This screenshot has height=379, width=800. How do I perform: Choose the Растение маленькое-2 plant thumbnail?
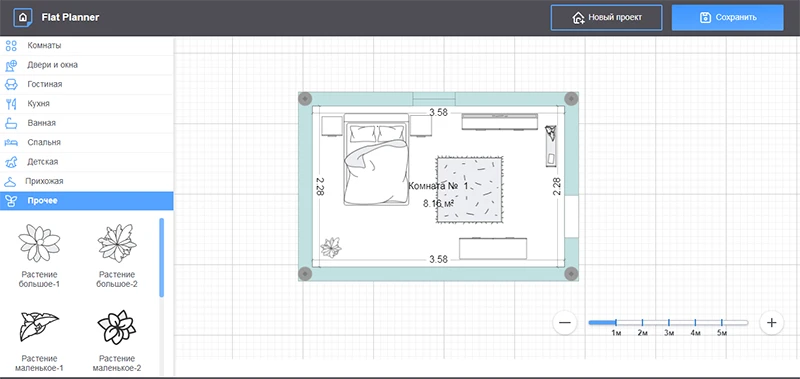click(117, 327)
